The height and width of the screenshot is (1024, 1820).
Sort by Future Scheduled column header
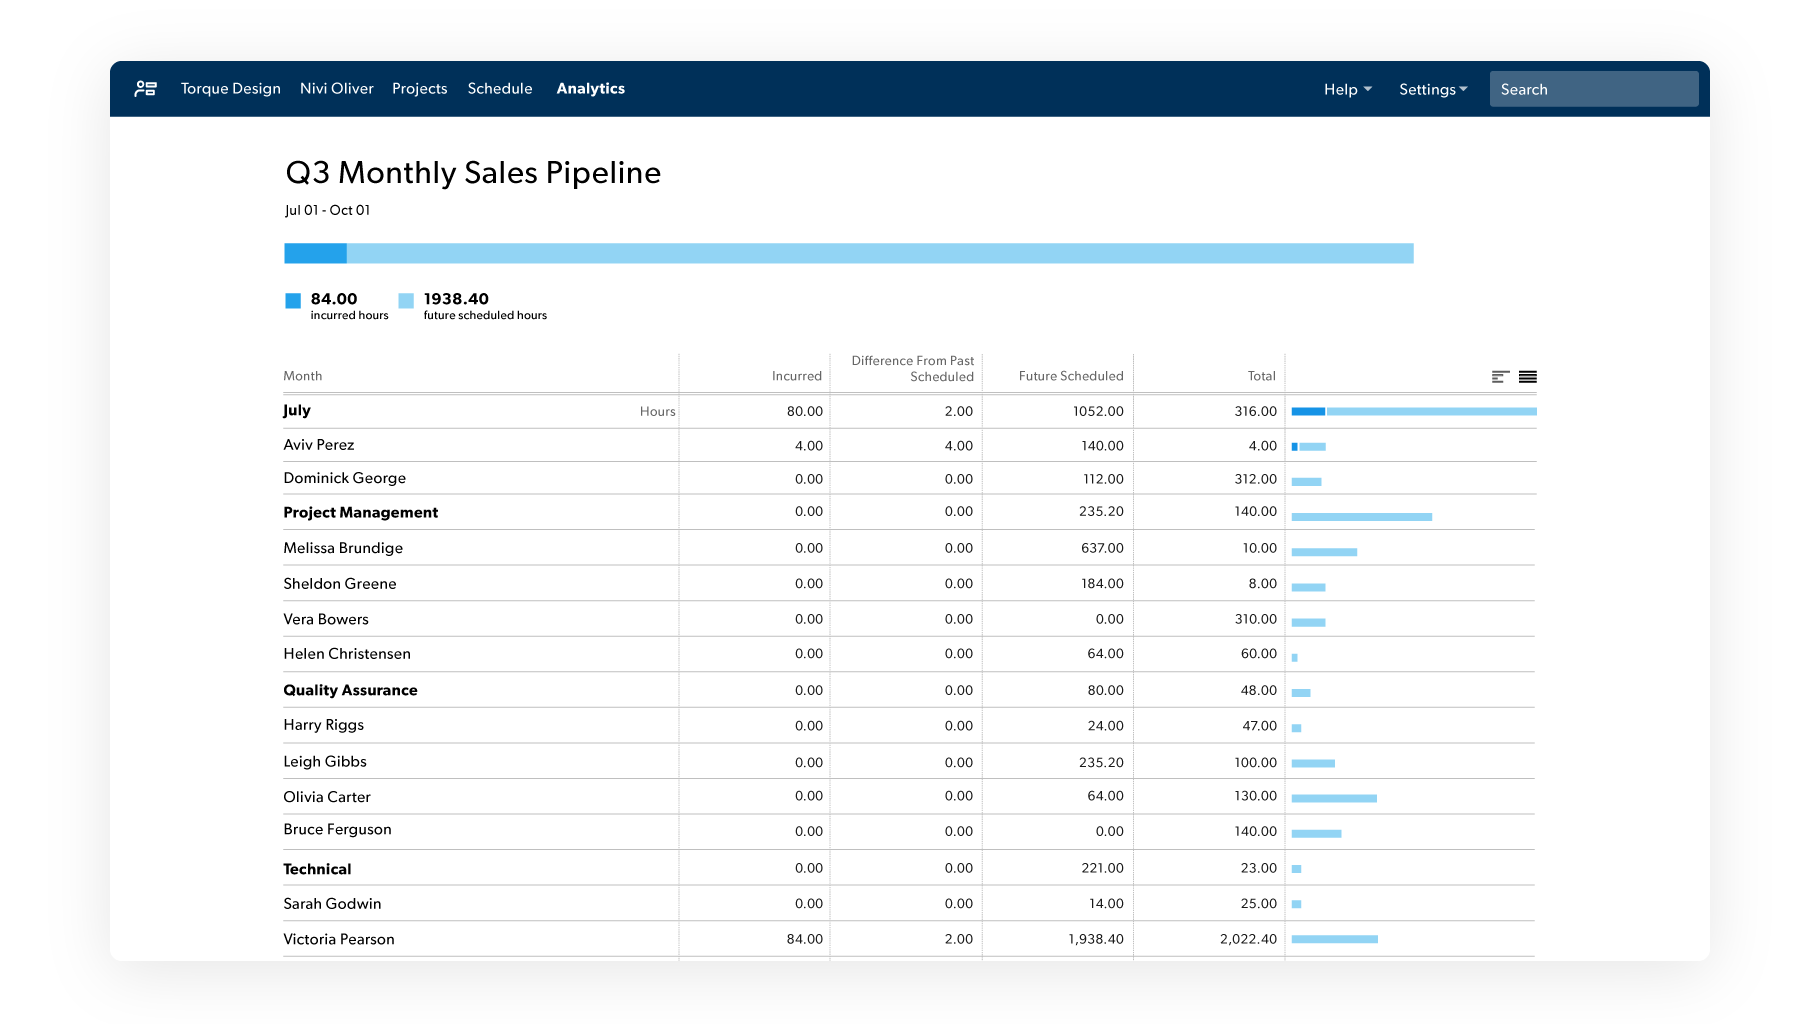click(1070, 376)
